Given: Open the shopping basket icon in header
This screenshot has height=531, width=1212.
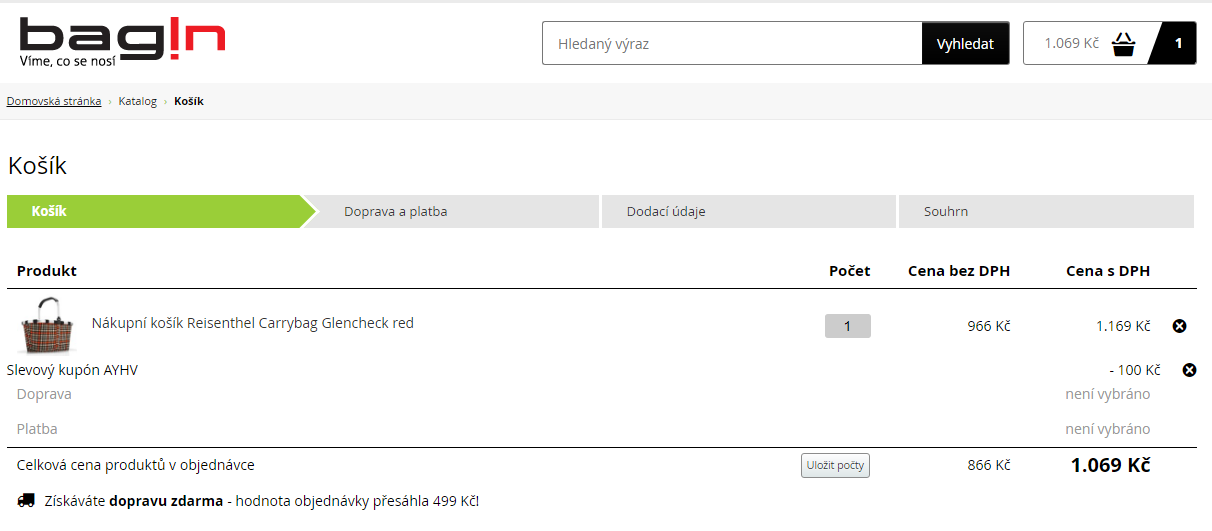Looking at the screenshot, I should click(x=1124, y=44).
